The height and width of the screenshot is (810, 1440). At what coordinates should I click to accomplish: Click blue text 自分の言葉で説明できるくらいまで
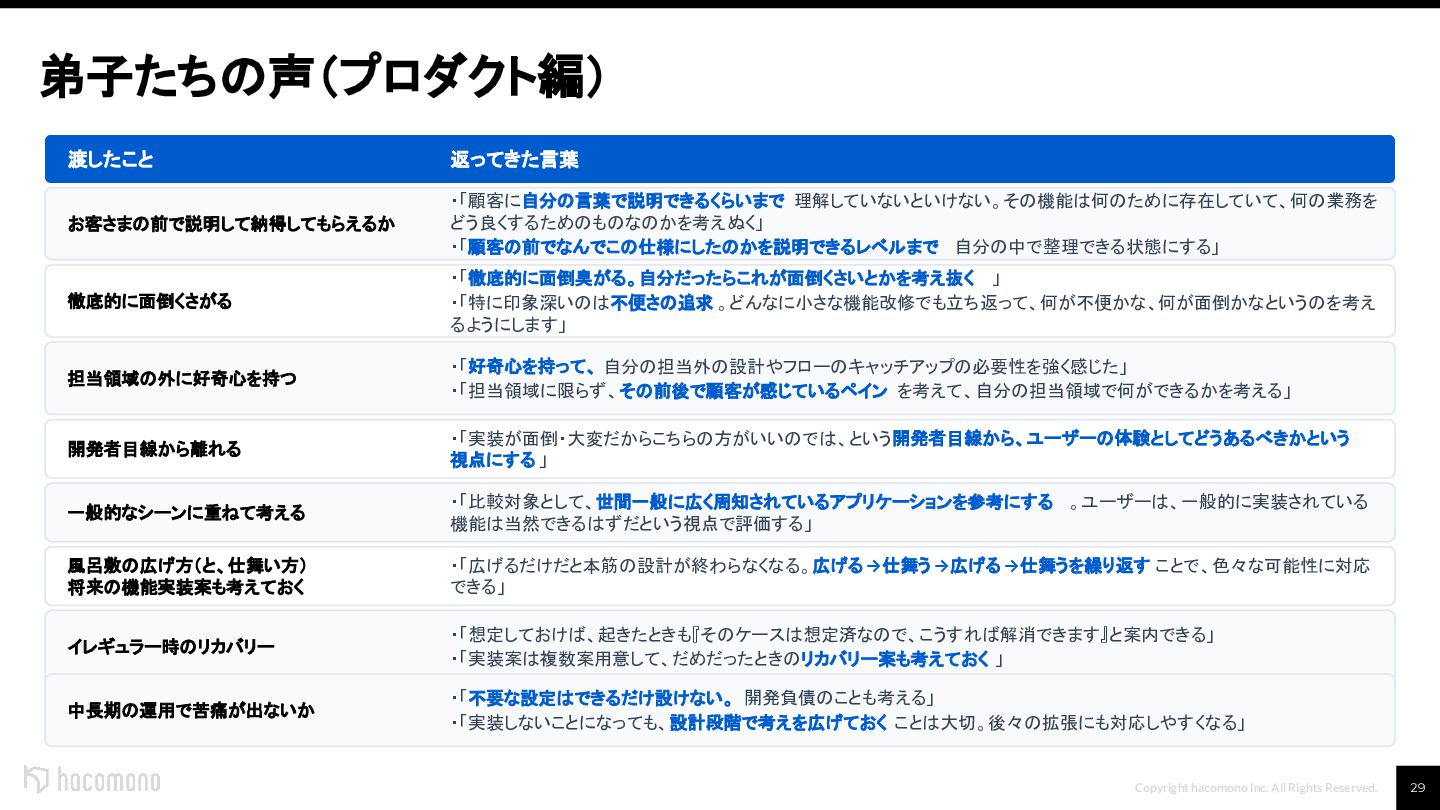coord(653,201)
